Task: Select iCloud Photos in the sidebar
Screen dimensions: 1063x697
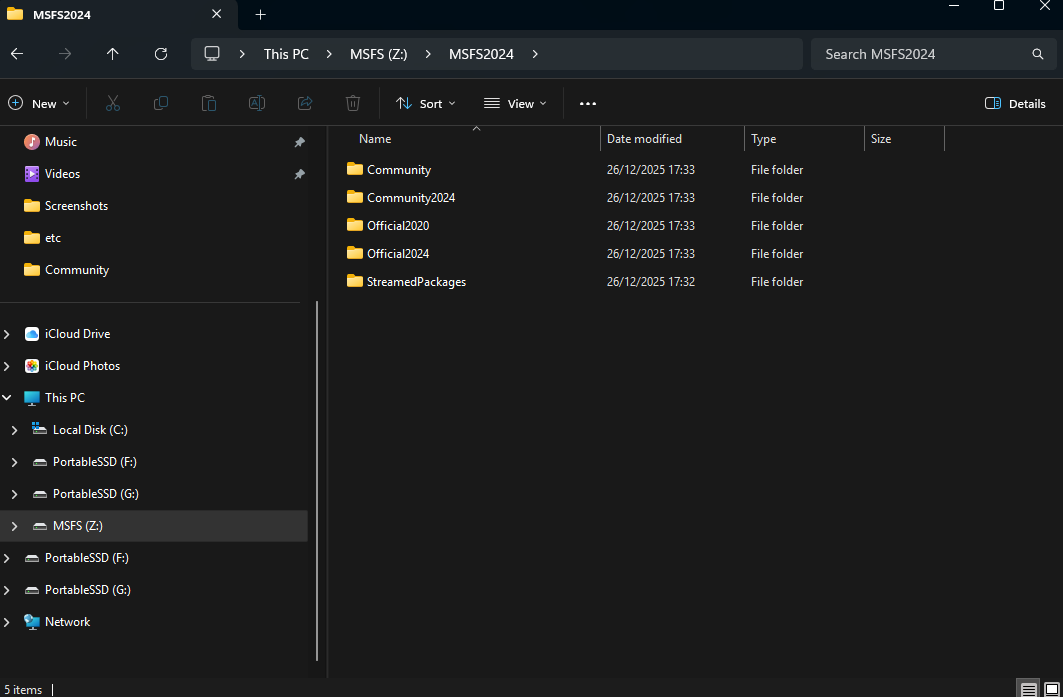Action: pos(82,366)
